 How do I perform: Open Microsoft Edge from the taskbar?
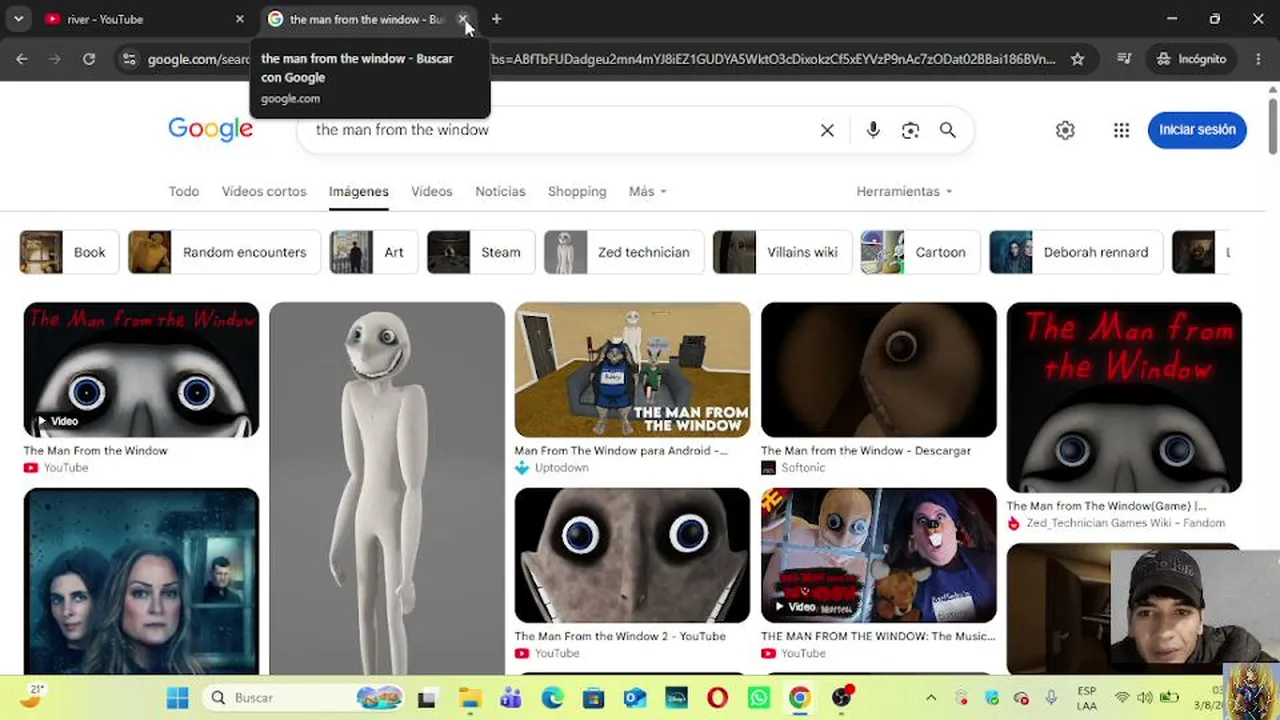pyautogui.click(x=552, y=697)
